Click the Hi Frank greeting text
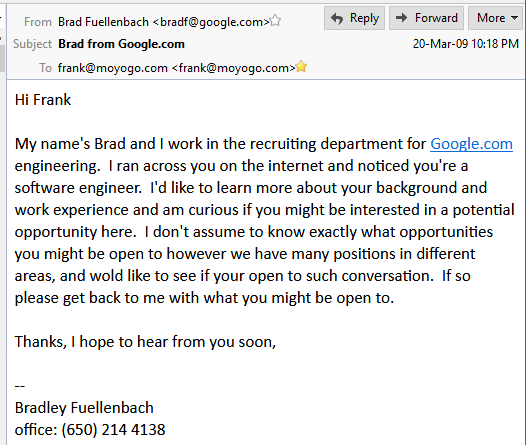The image size is (526, 445). 43,100
